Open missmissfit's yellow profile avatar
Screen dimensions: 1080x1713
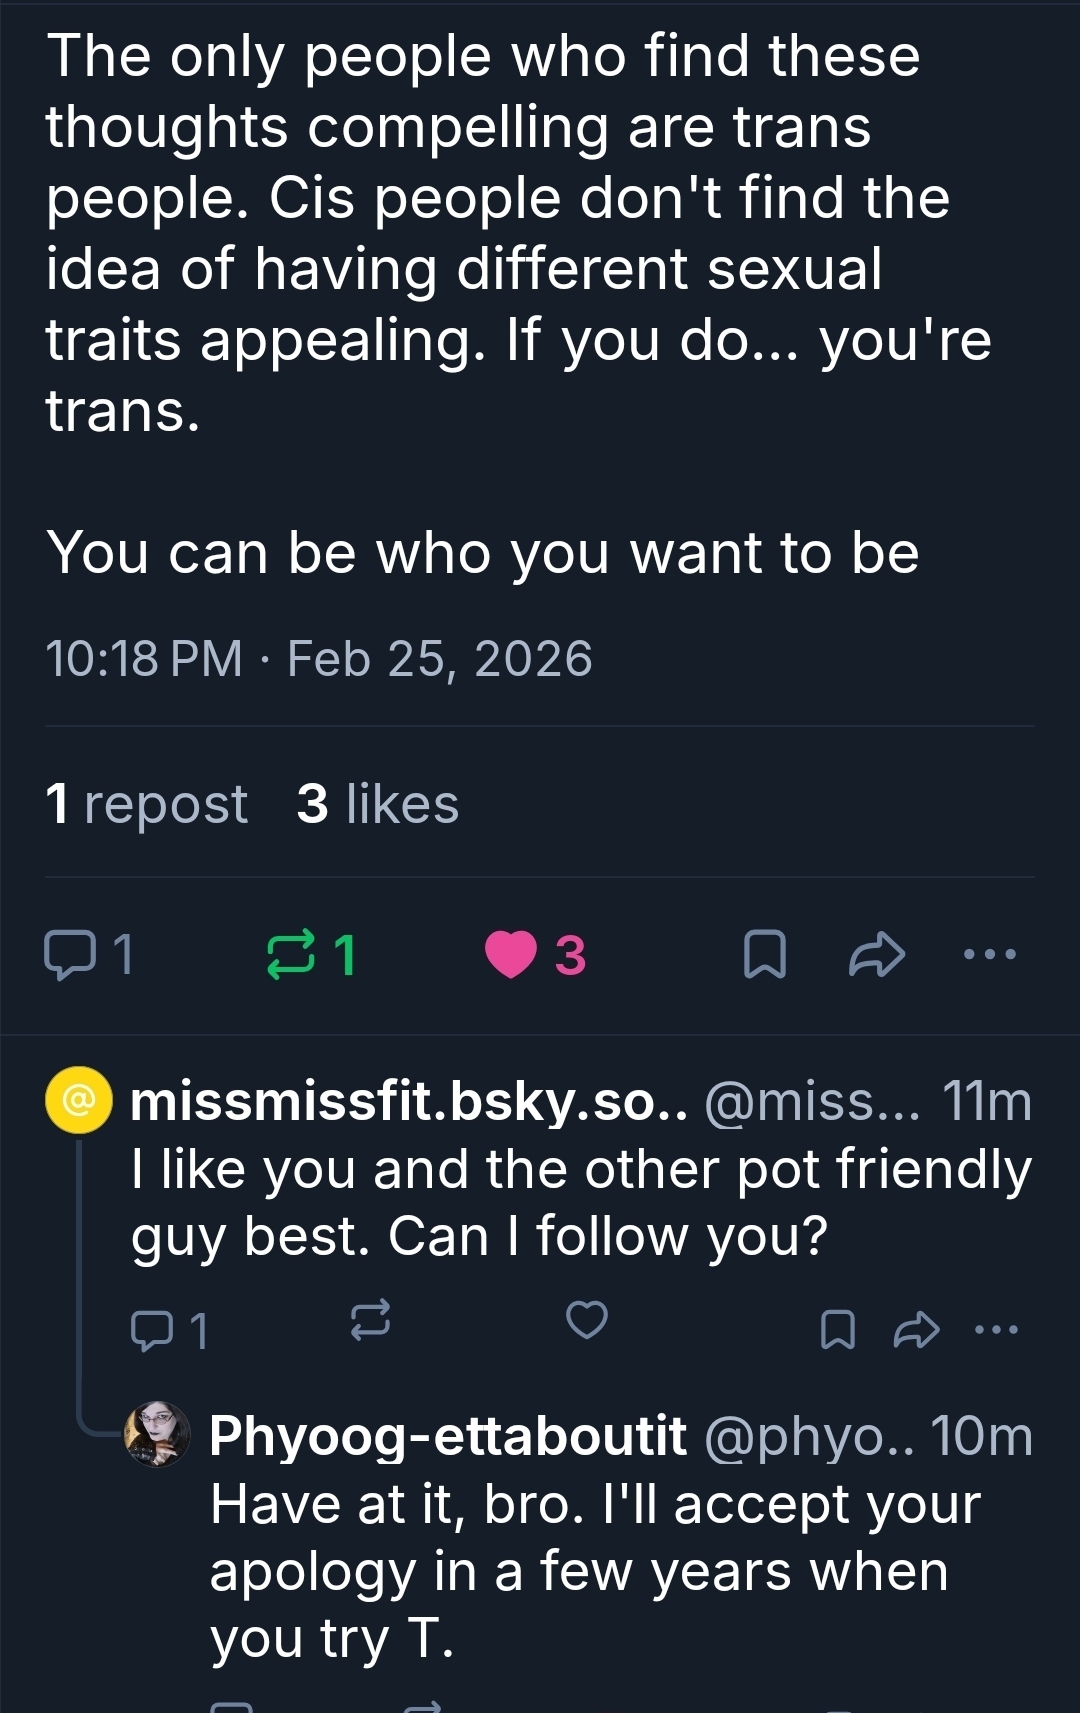point(79,1101)
